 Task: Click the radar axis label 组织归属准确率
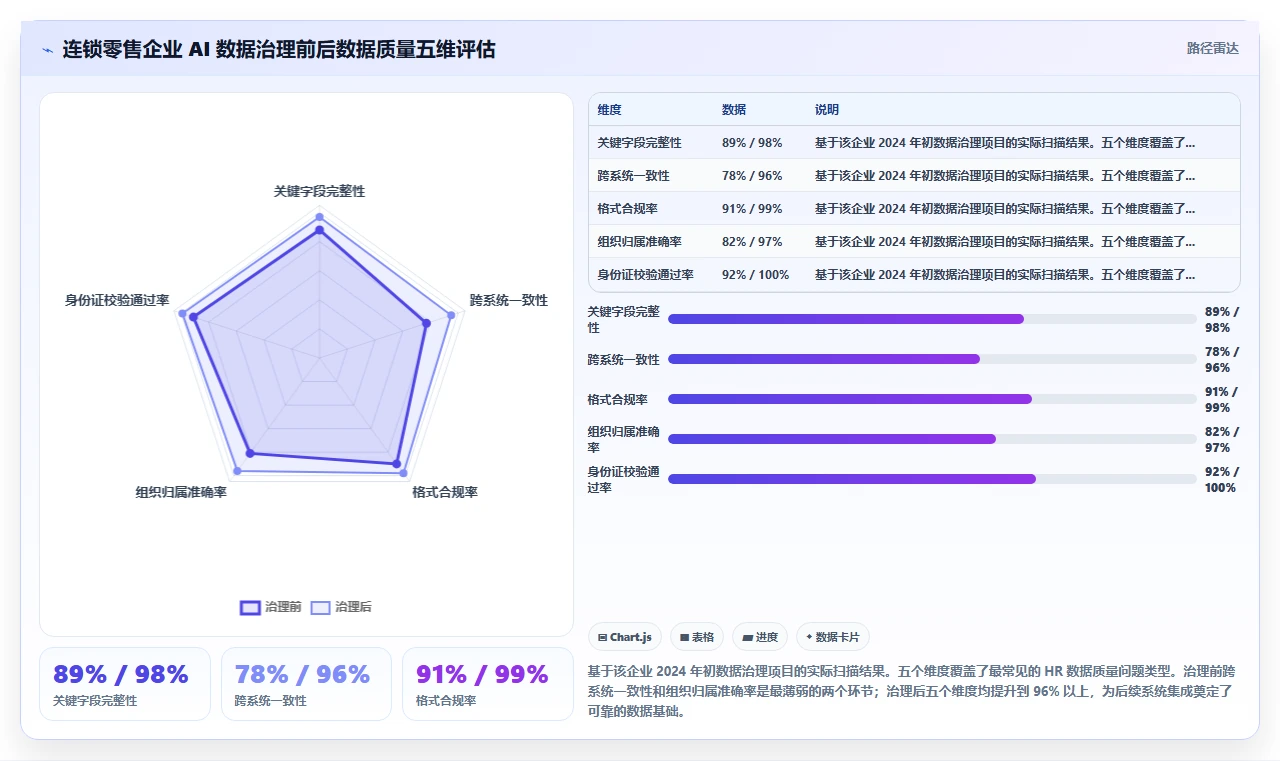pyautogui.click(x=181, y=492)
